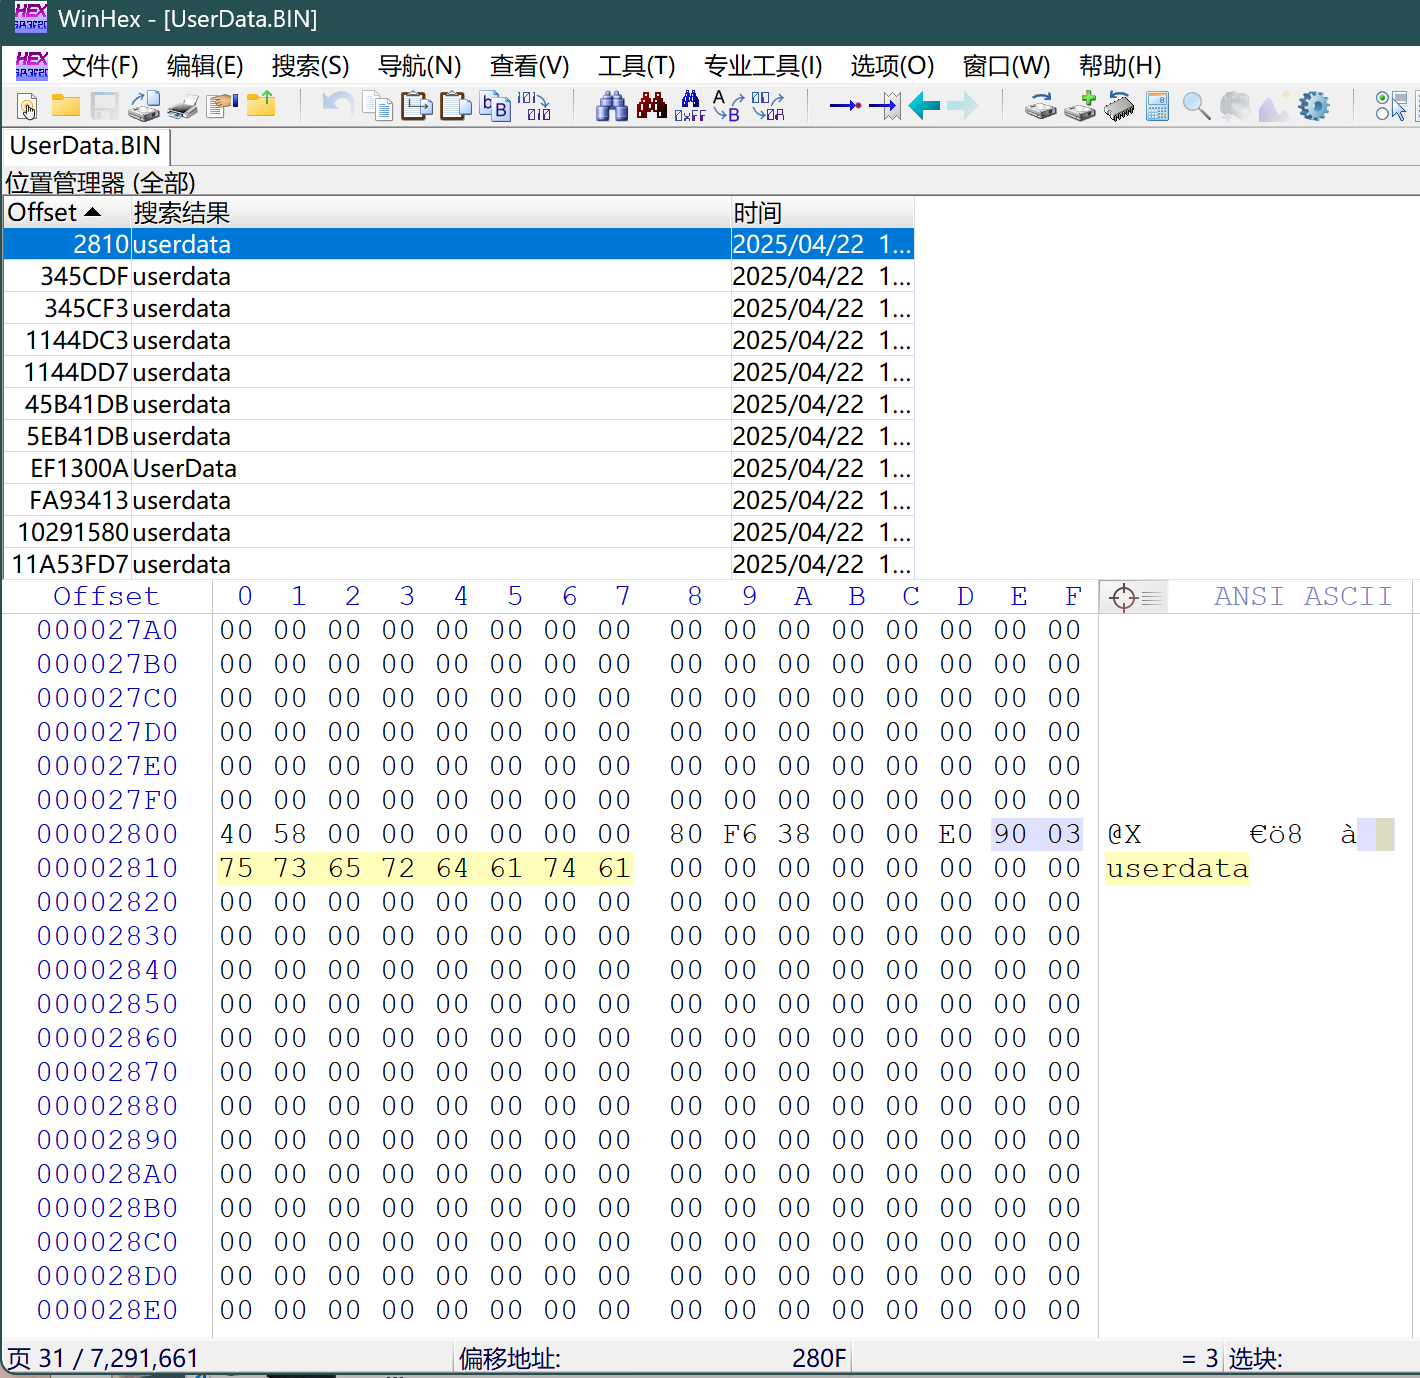Screen dimensions: 1420x1378
Task: Click the Clone Disk icon with plus
Action: pos(1080,106)
